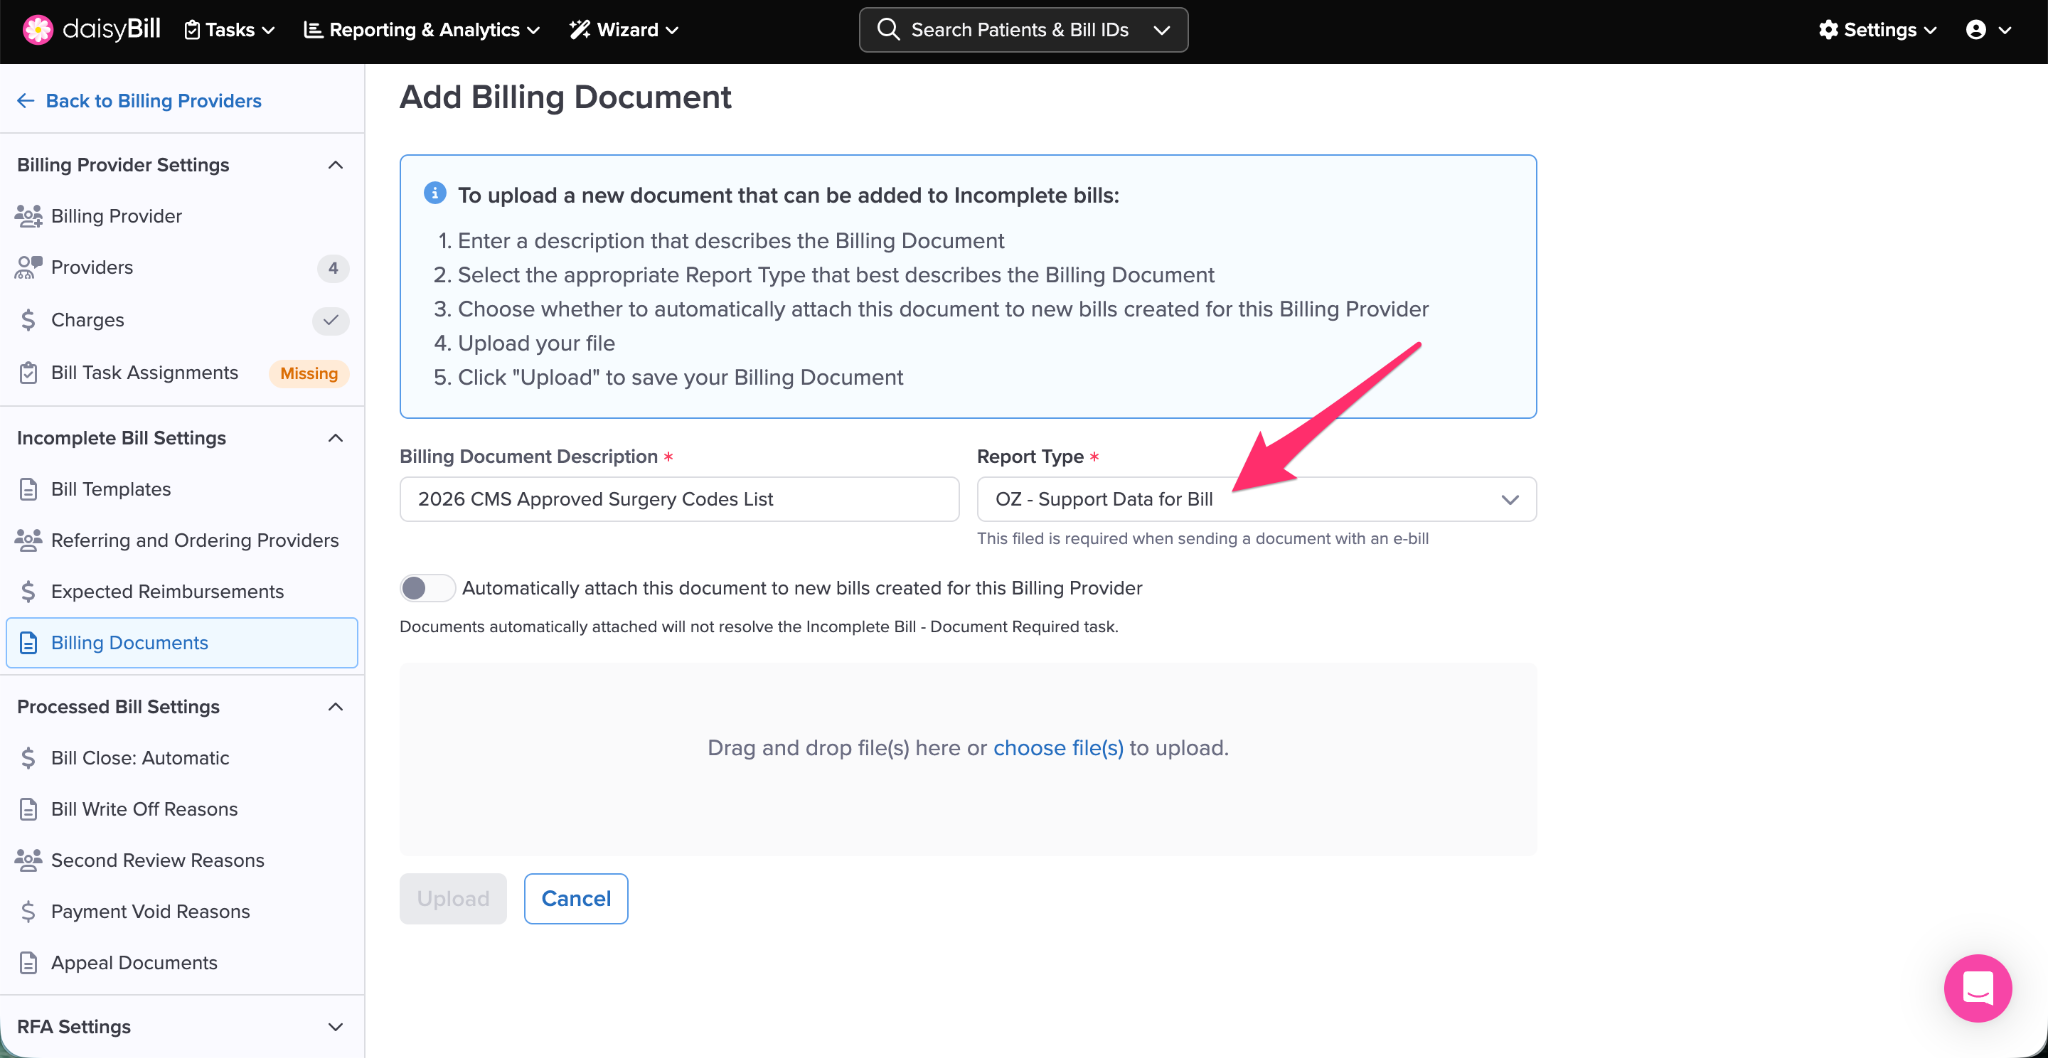Click the Bill Task Assignments clipboard icon

pos(29,373)
